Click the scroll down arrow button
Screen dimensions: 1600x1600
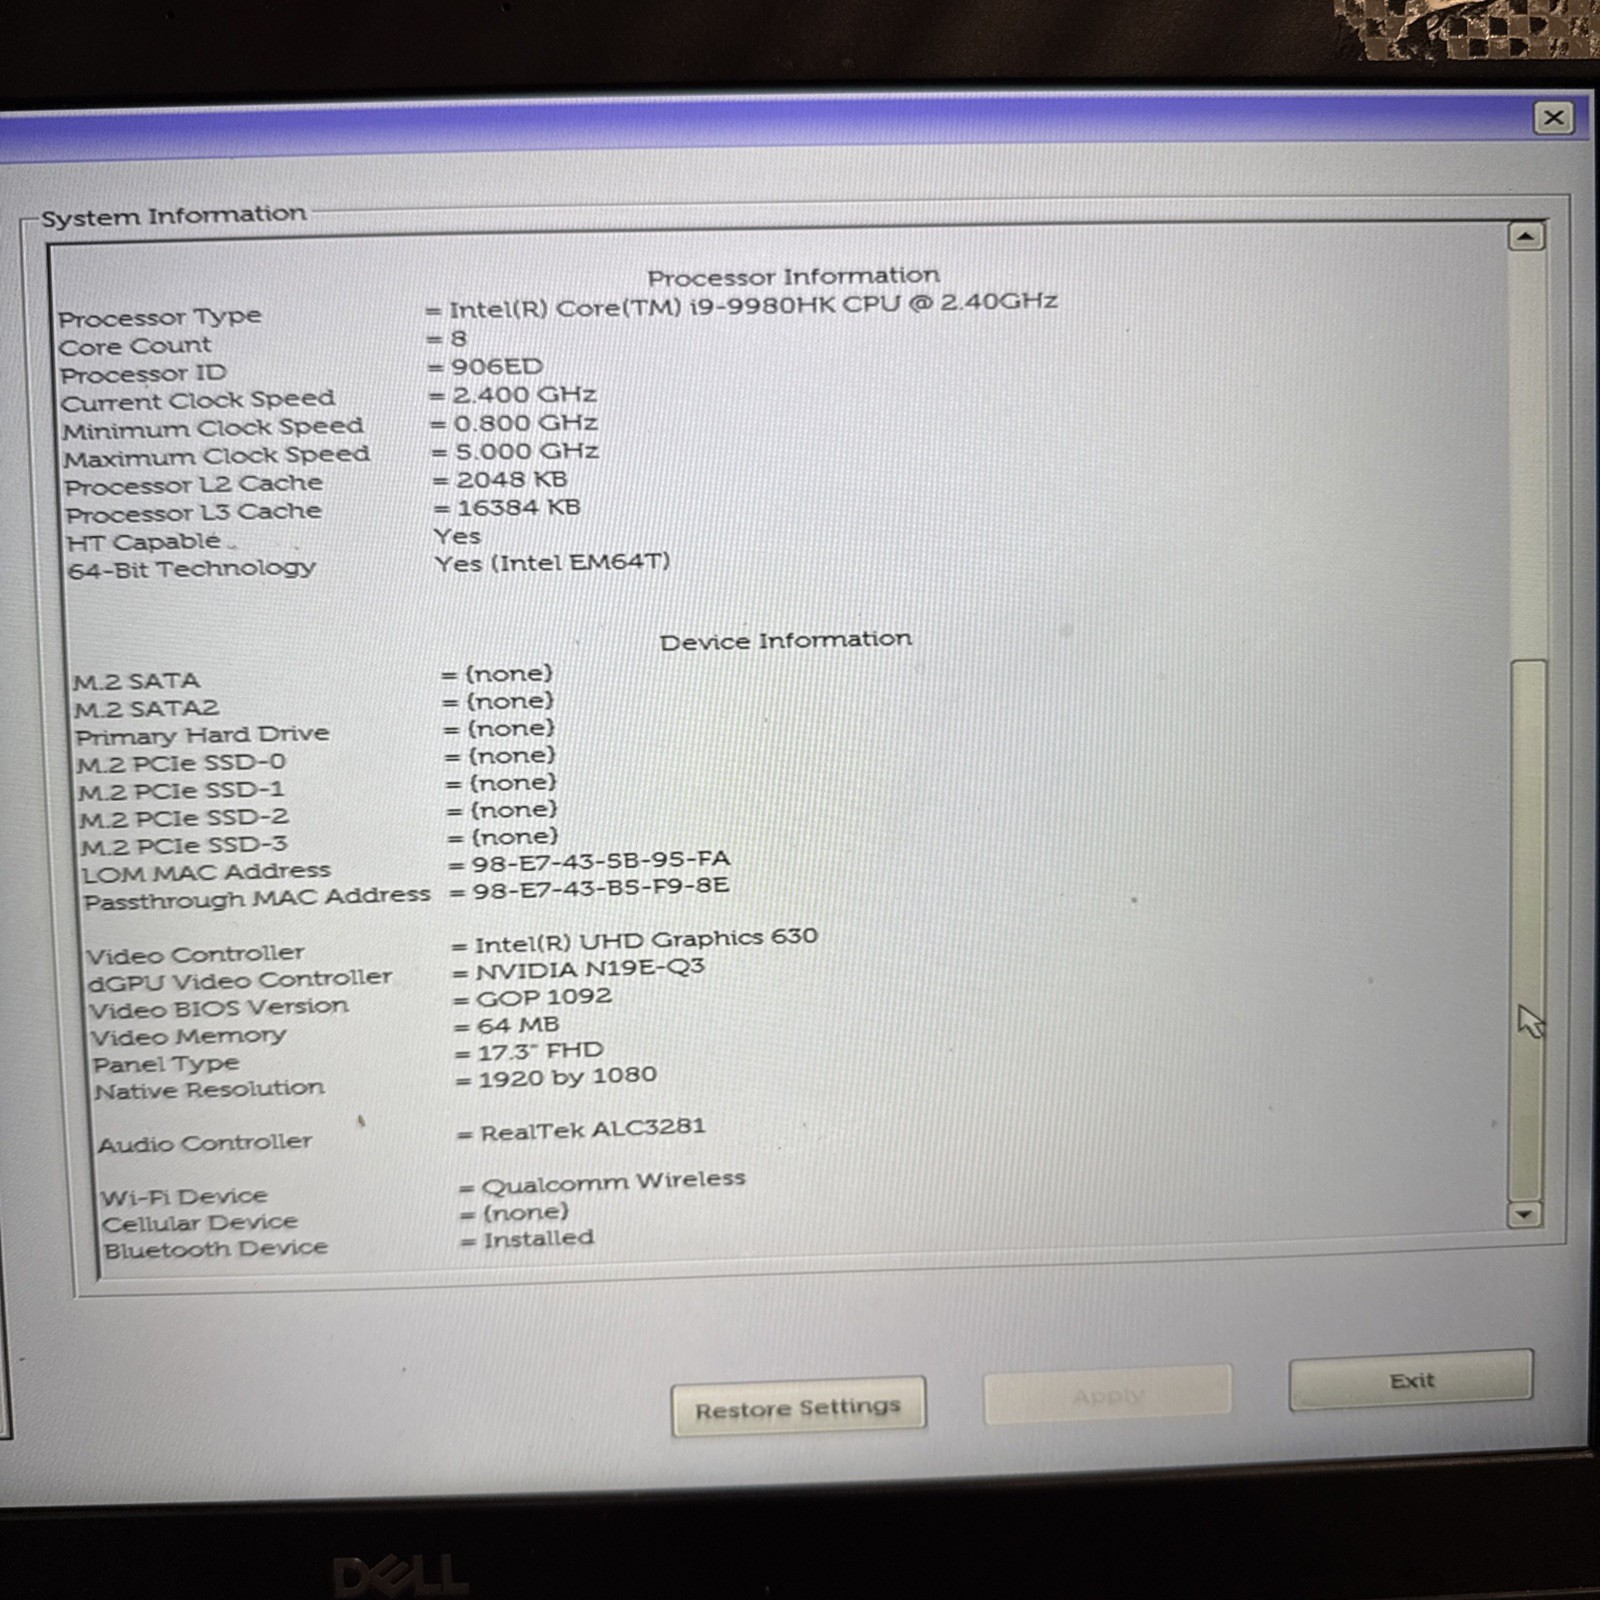click(1524, 1214)
